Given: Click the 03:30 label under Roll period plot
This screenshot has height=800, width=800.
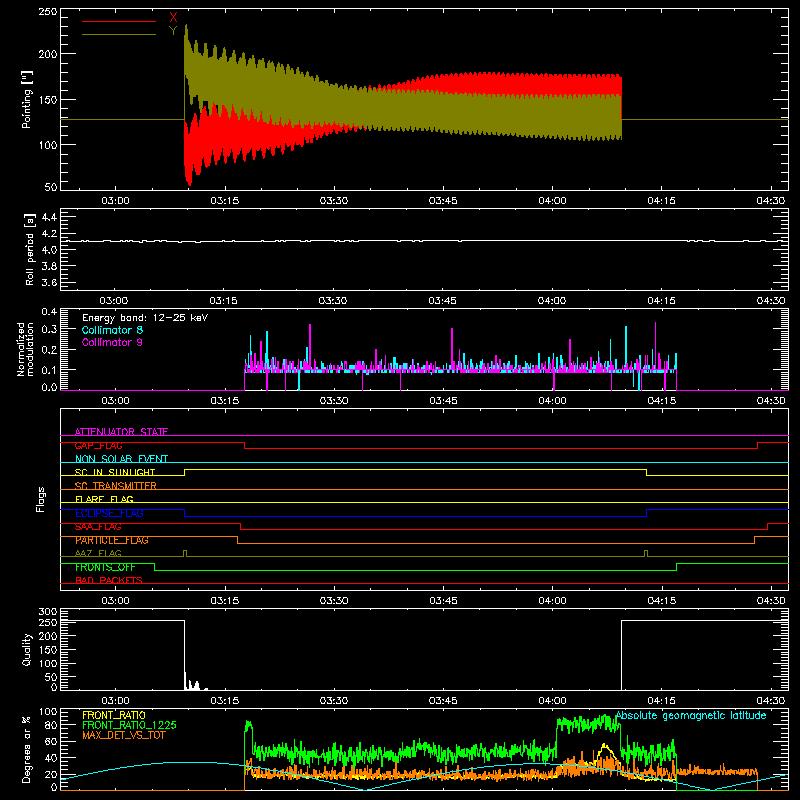Looking at the screenshot, I should coord(334,301).
